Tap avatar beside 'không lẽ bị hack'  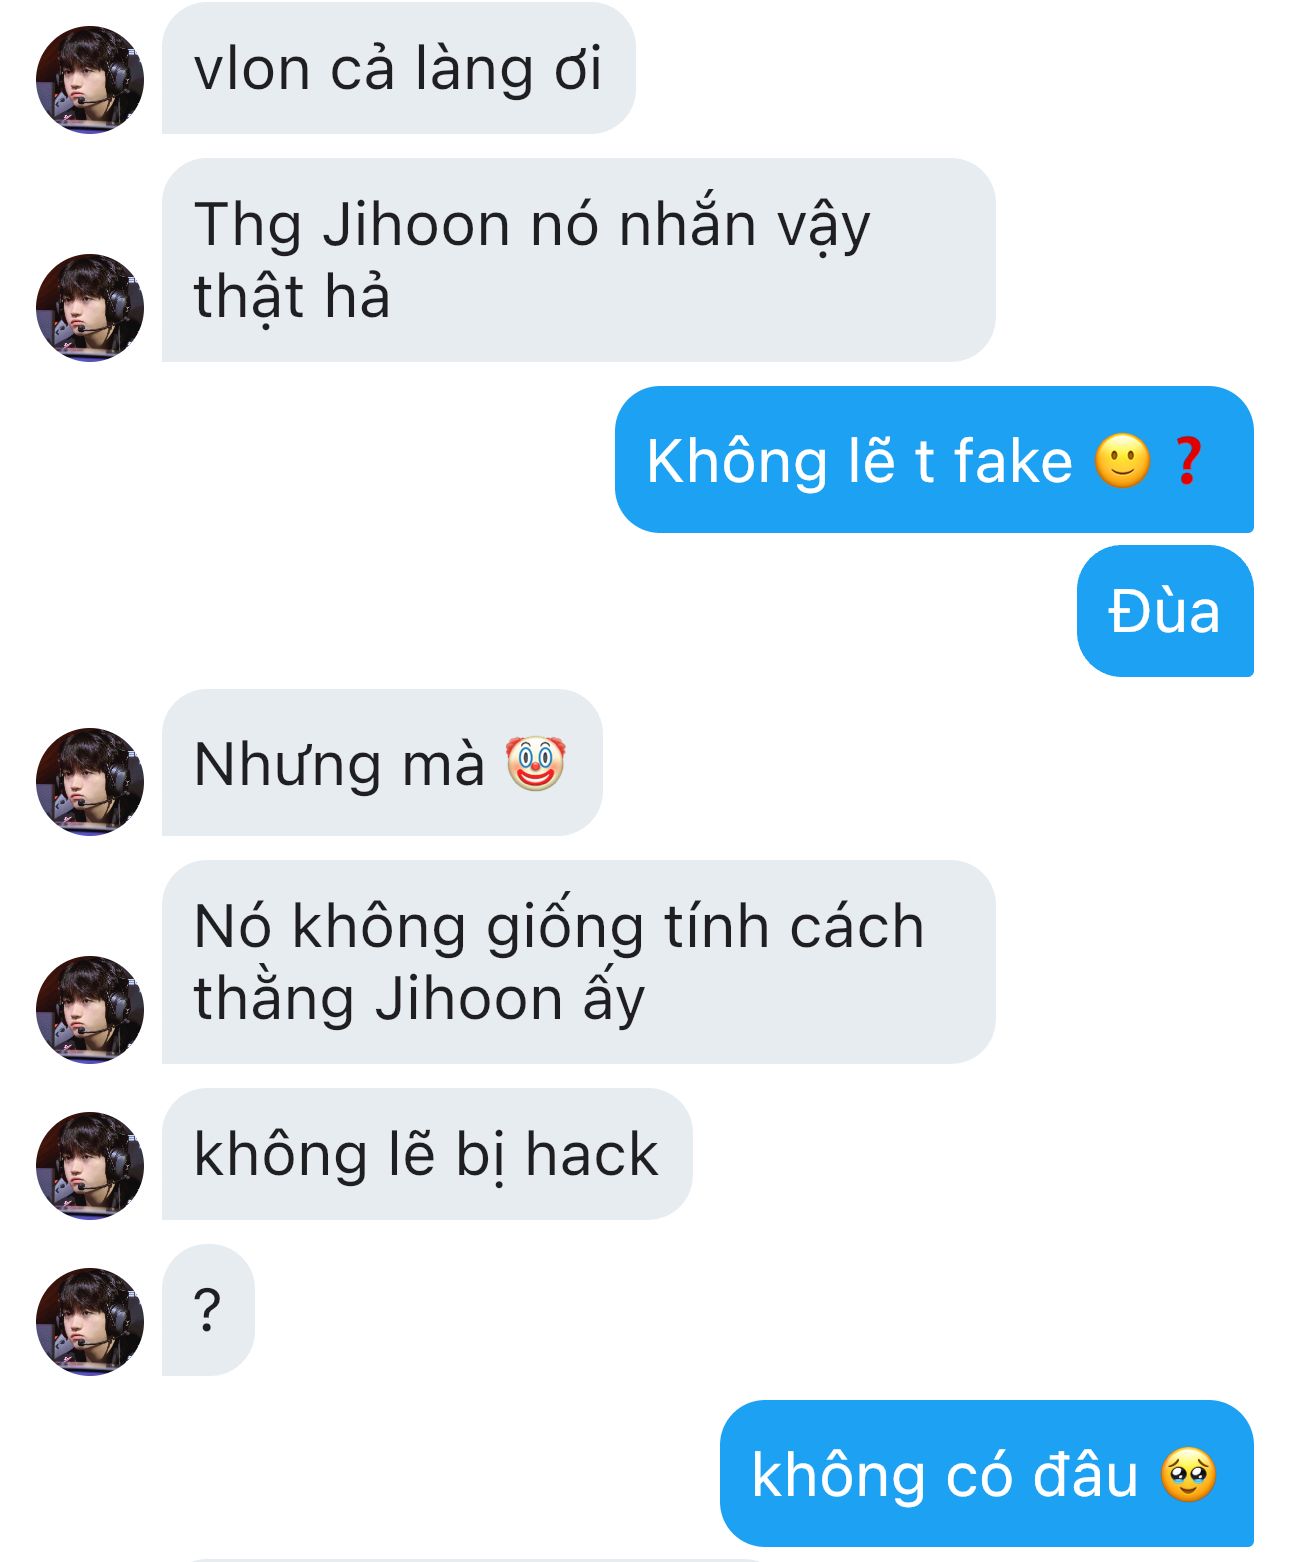pyautogui.click(x=90, y=1166)
